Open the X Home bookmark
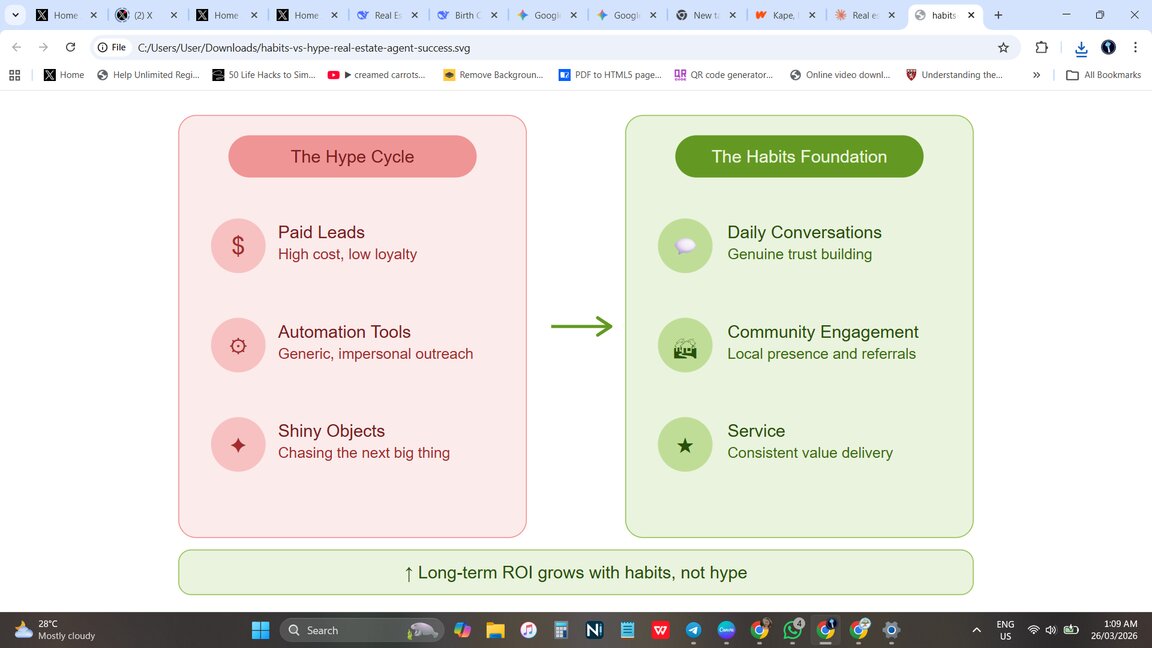Screen dimensions: 1152x648 pos(64,75)
